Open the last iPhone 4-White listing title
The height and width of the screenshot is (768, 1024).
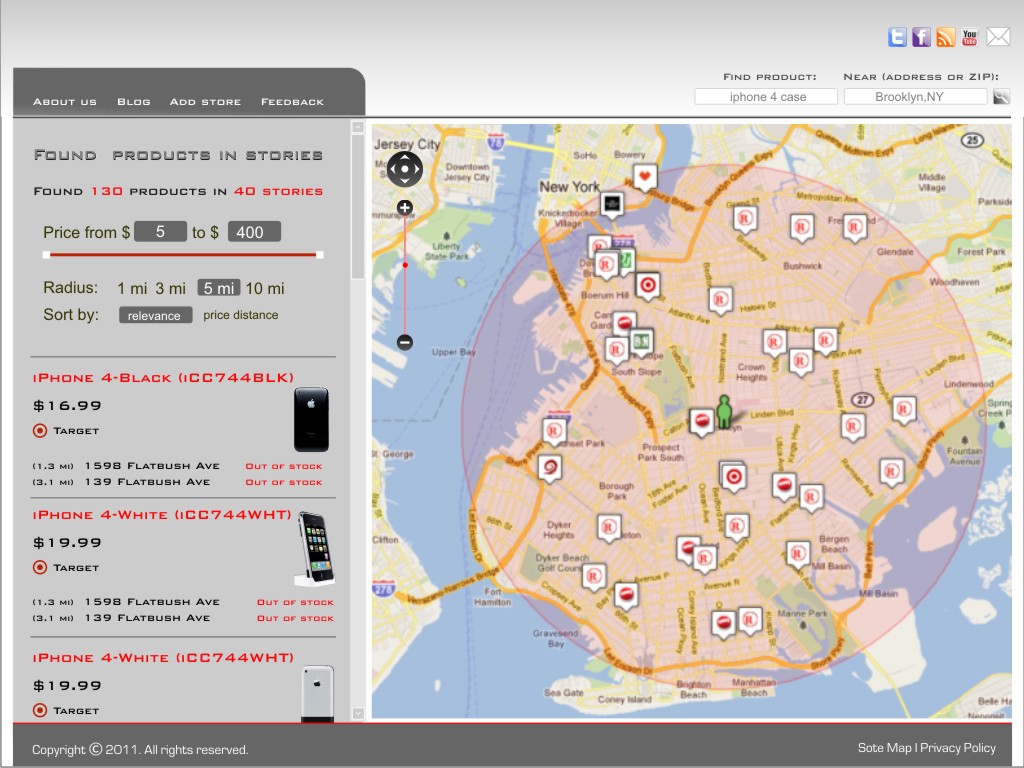tap(163, 658)
